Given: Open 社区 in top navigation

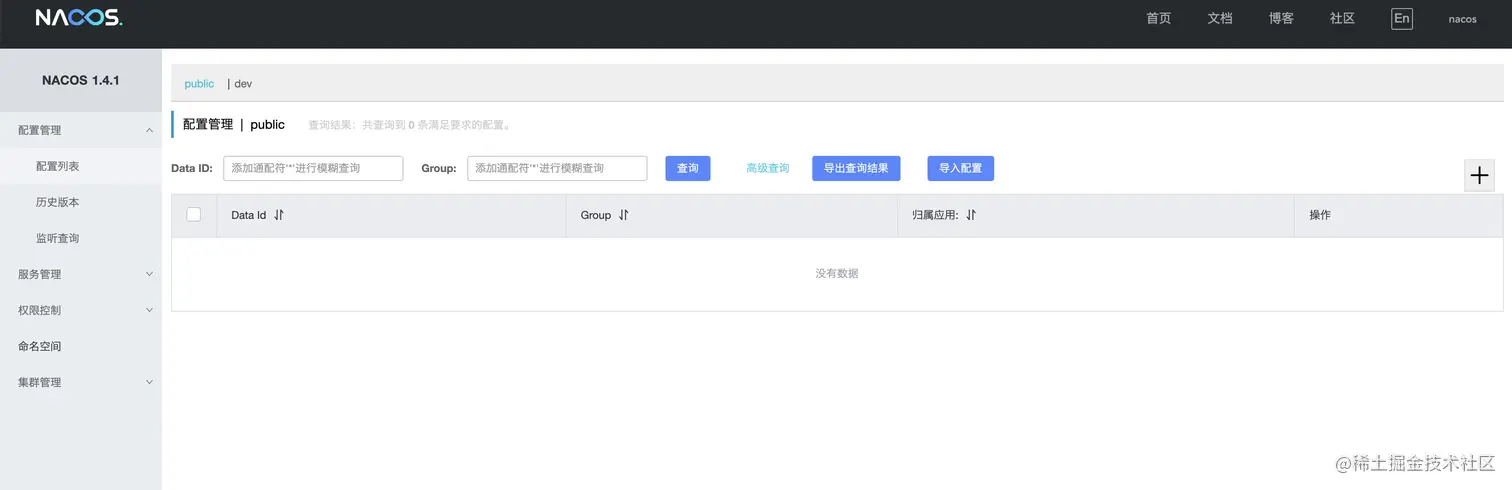Looking at the screenshot, I should (1342, 18).
